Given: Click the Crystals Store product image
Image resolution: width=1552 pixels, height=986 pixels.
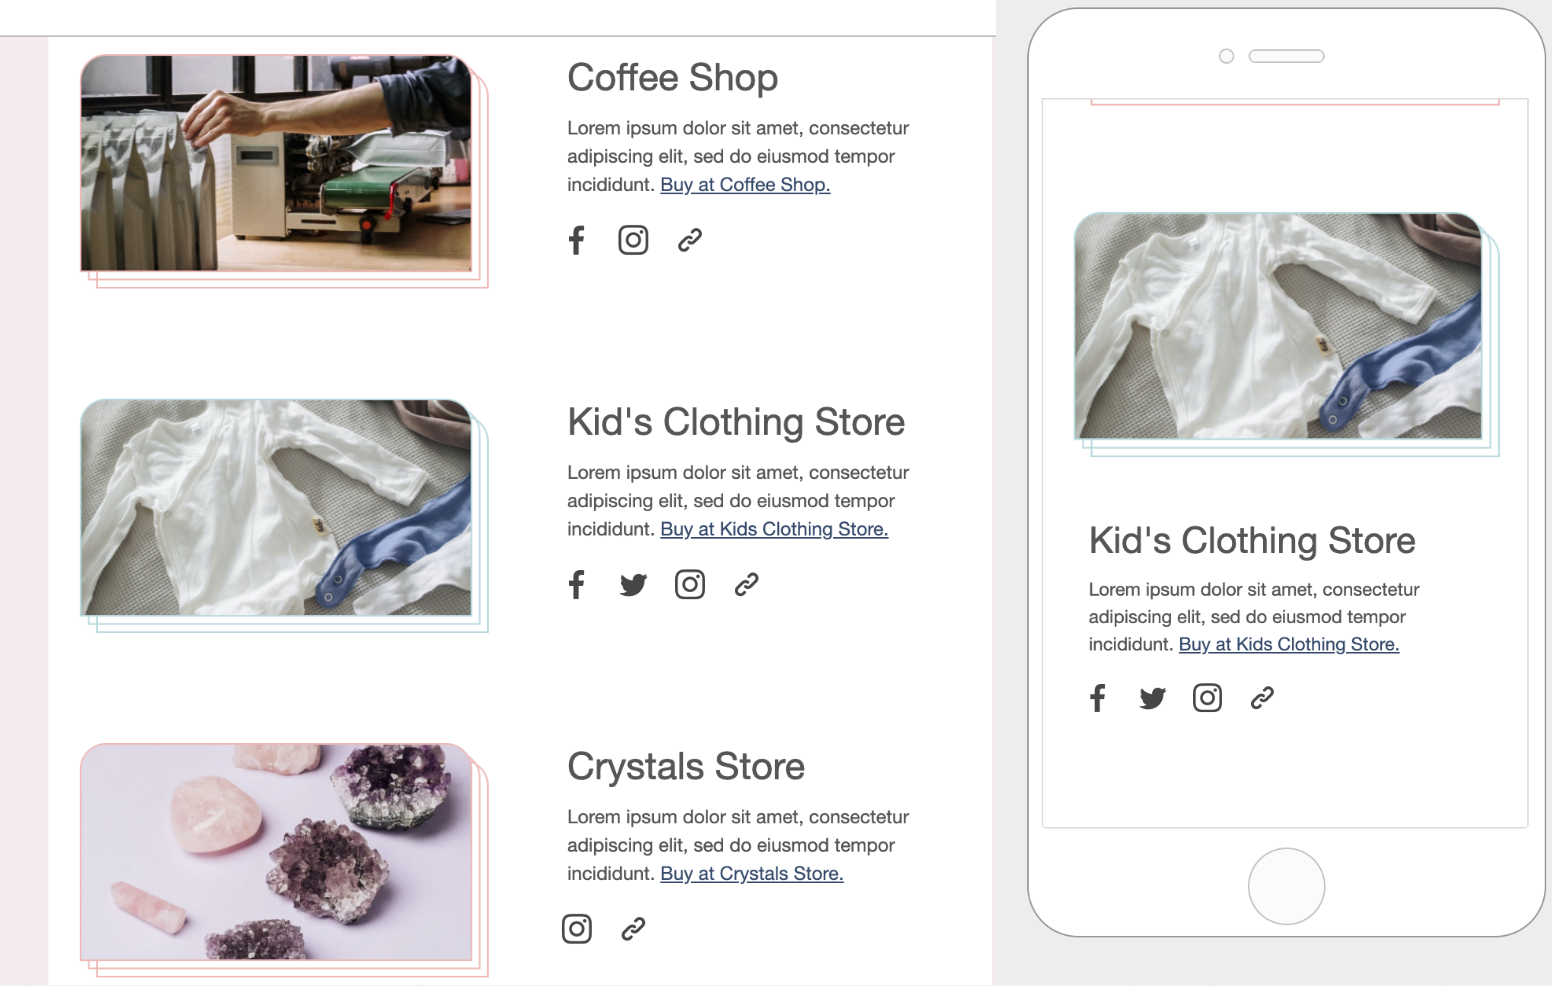Looking at the screenshot, I should click(276, 852).
